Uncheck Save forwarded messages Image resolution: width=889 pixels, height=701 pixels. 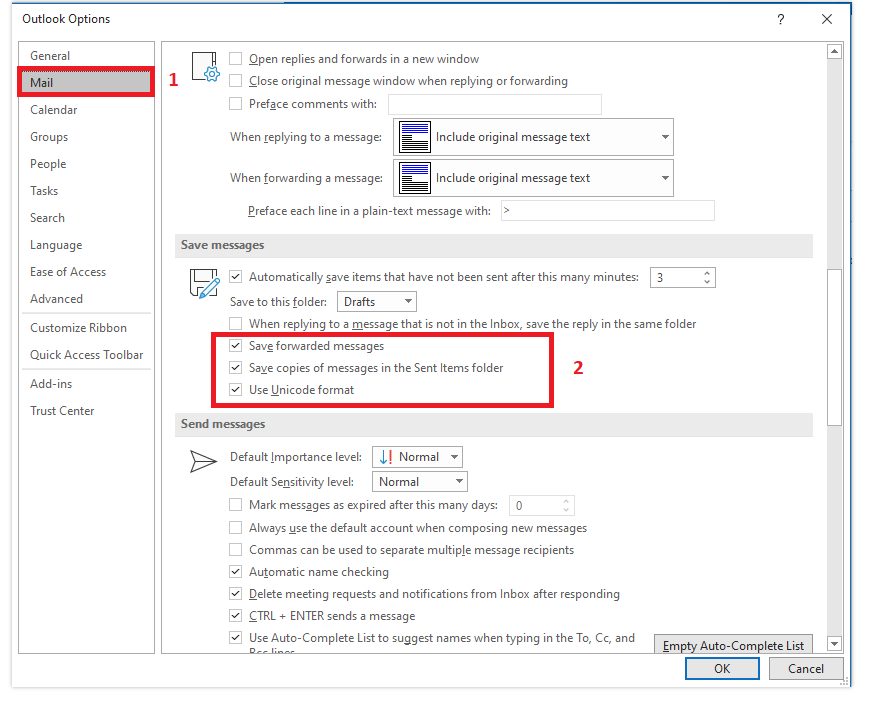235,345
